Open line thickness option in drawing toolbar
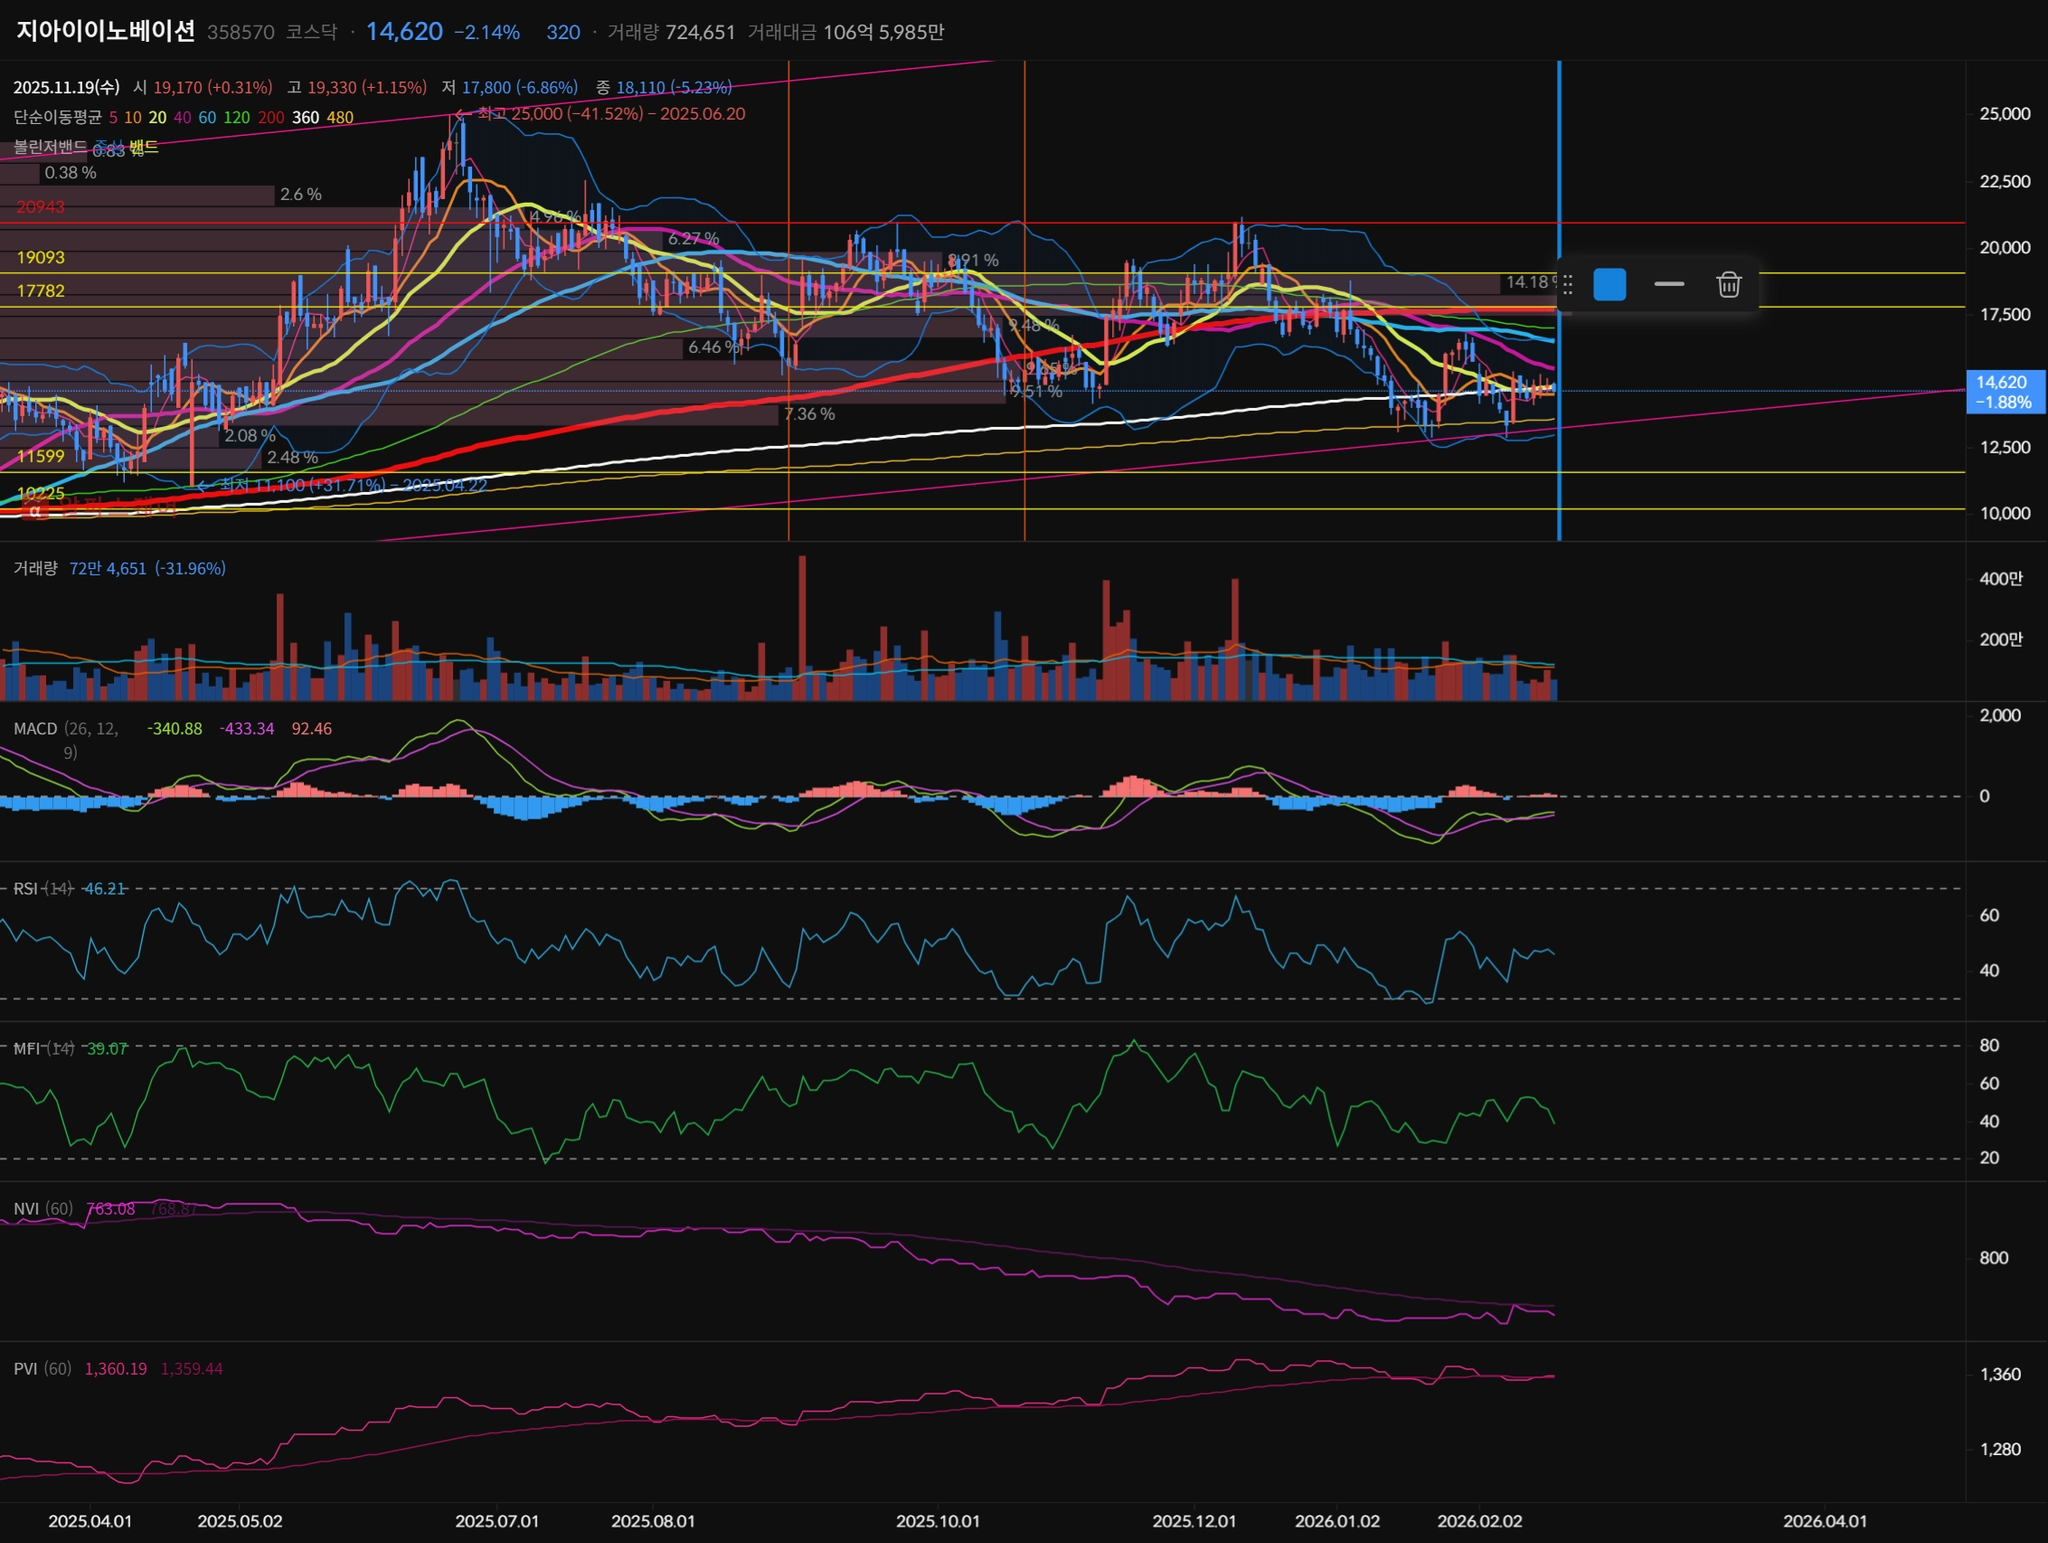2048x1543 pixels. [1669, 285]
